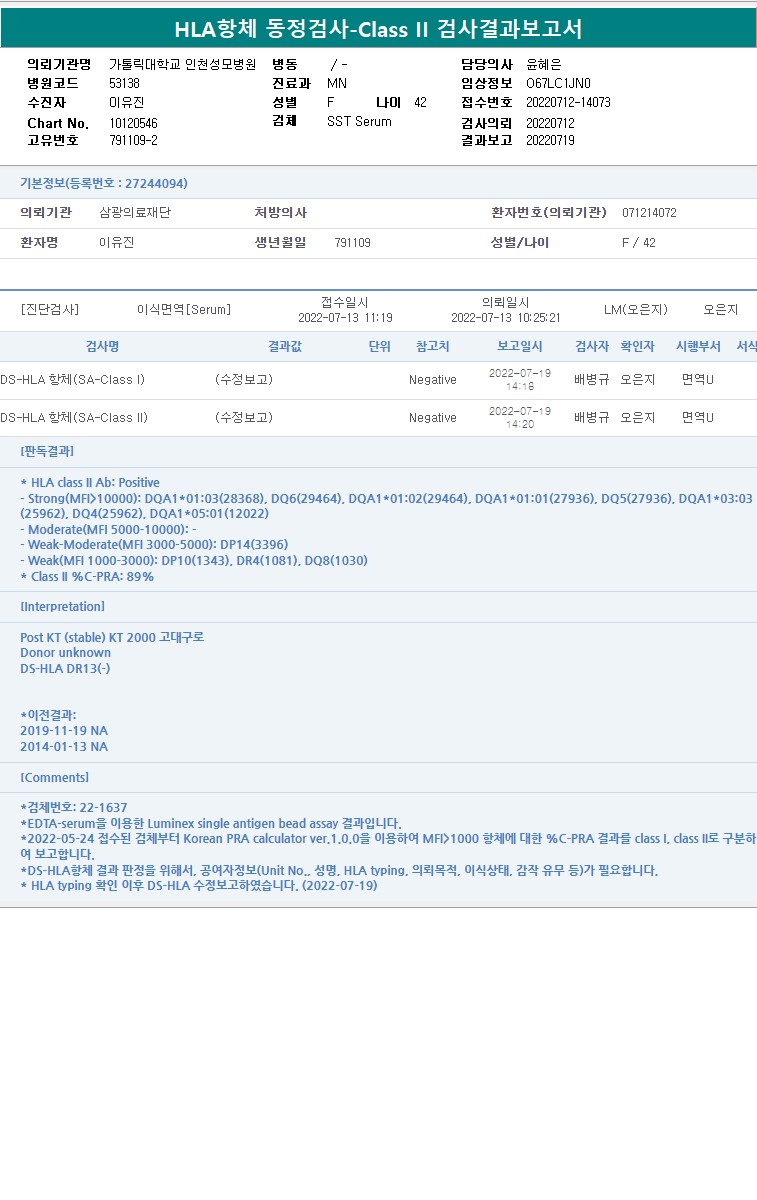Click previous result '2014-01-13 NA'
757x1200 pixels.
pos(64,746)
